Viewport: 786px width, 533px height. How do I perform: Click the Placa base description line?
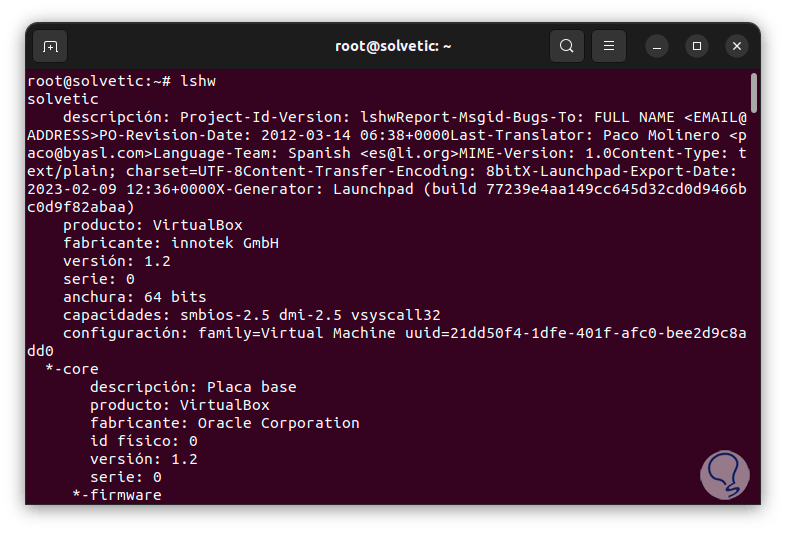[x=192, y=387]
